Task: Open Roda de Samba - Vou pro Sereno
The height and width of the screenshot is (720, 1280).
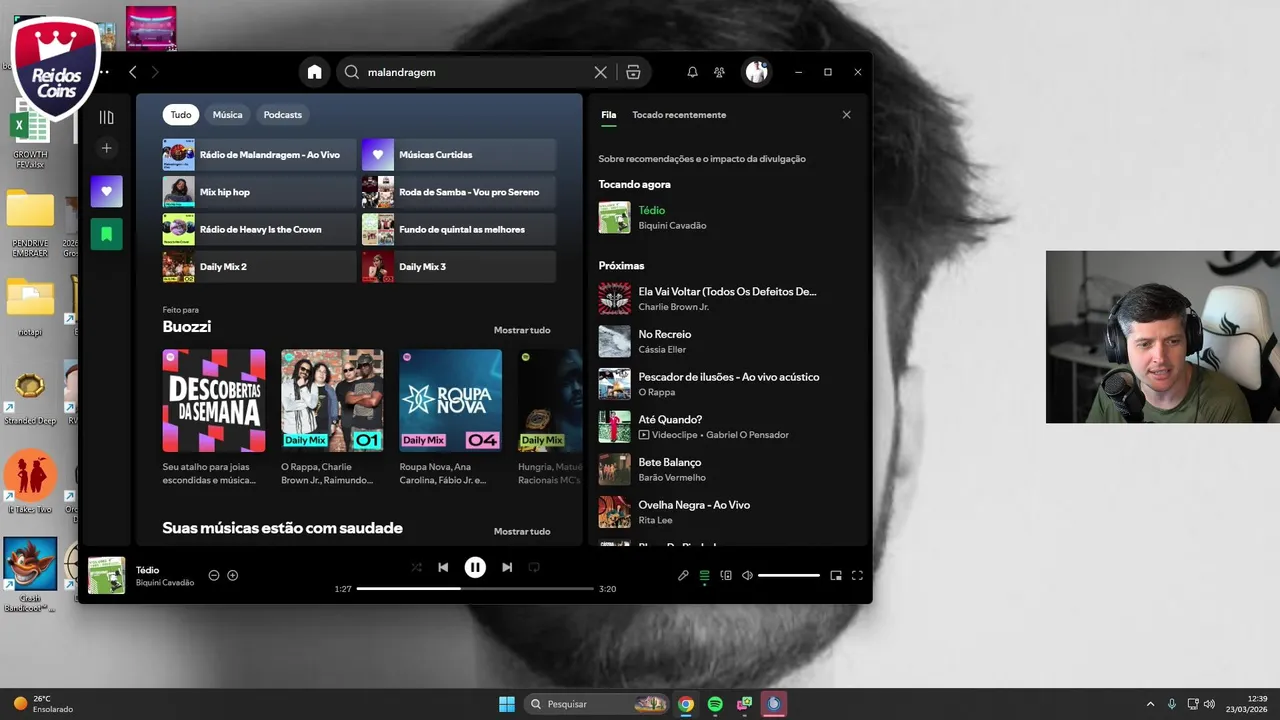Action: pyautogui.click(x=458, y=192)
